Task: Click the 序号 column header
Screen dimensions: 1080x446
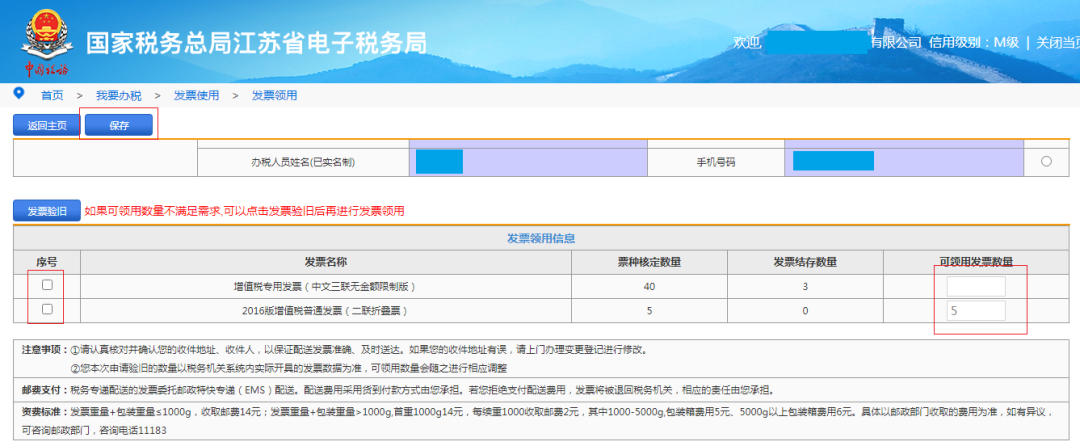Action: pyautogui.click(x=47, y=262)
